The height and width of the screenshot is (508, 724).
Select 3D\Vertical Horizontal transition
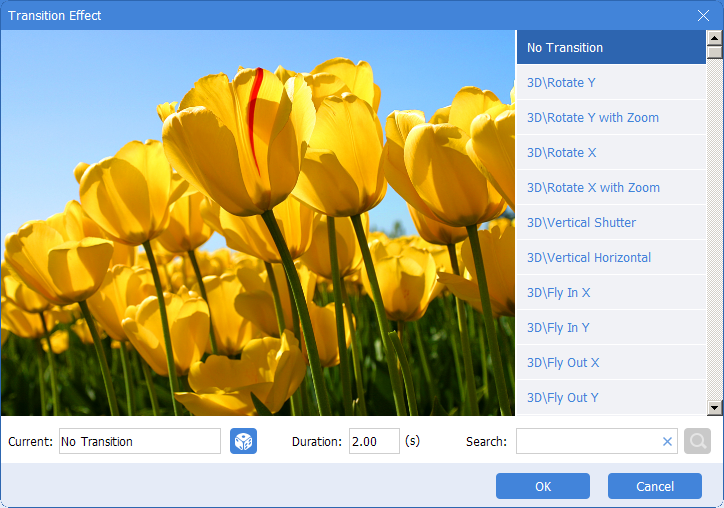click(x=610, y=258)
